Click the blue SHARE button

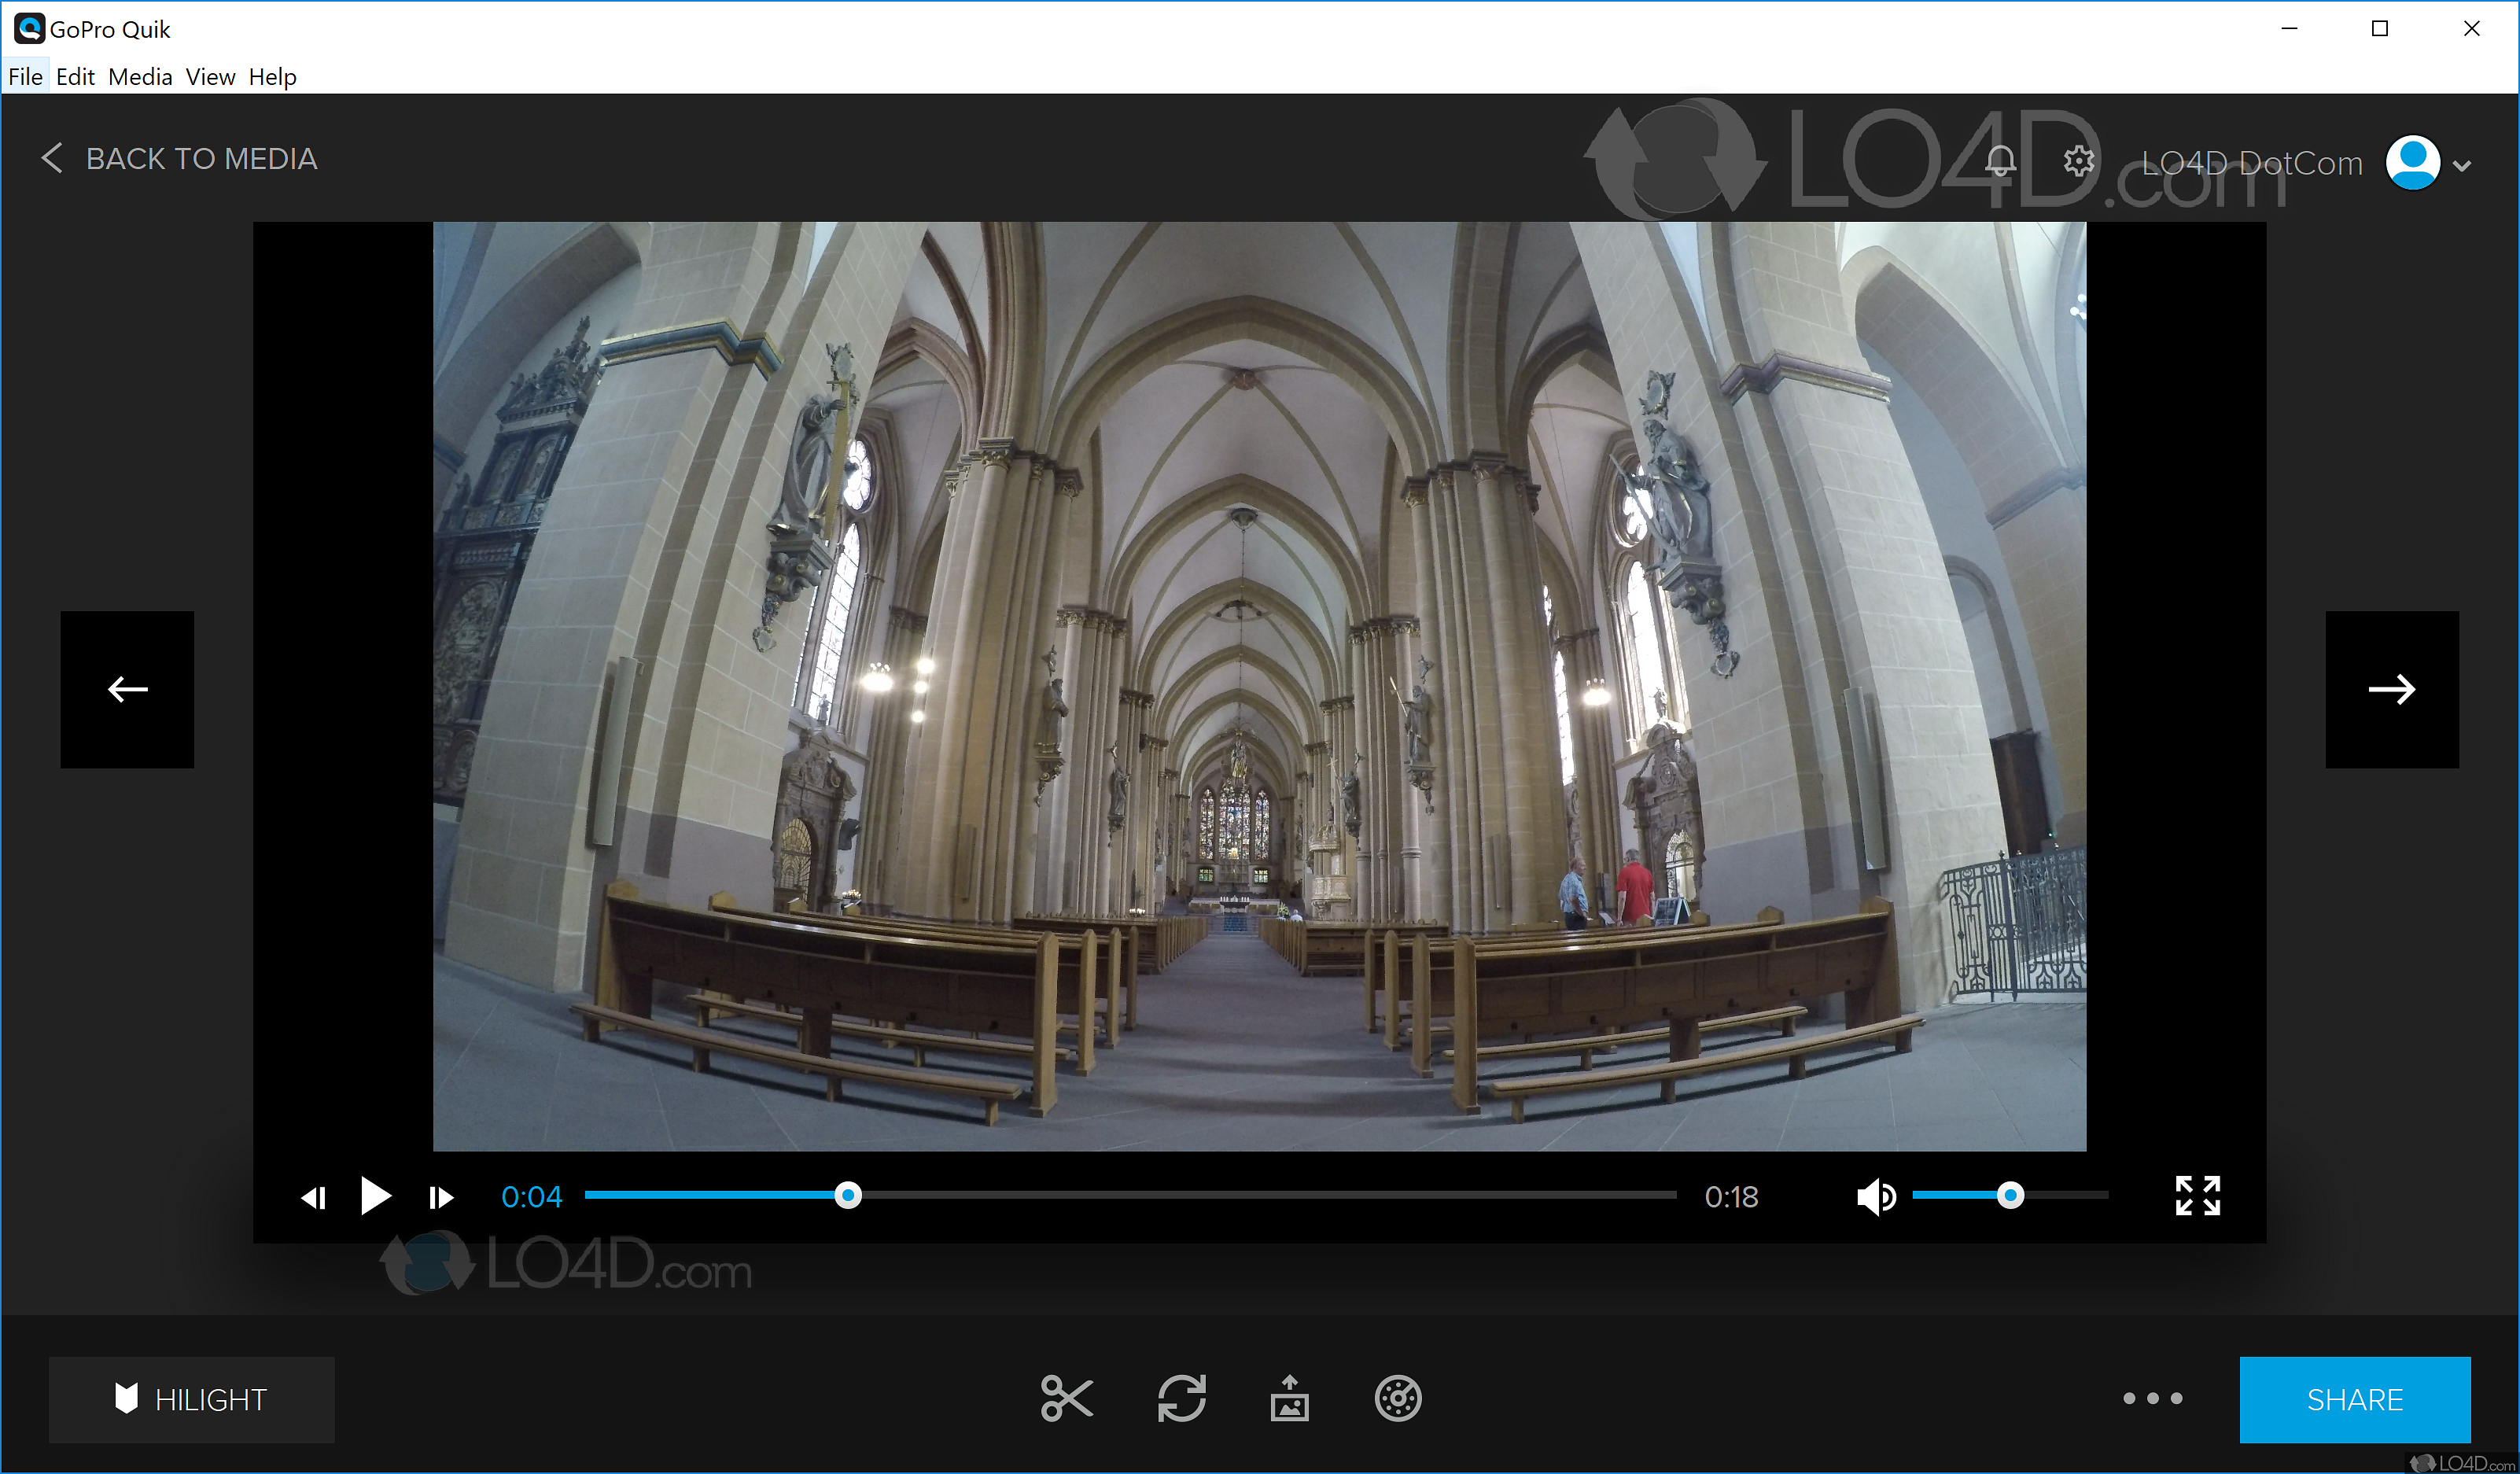click(x=2354, y=1399)
